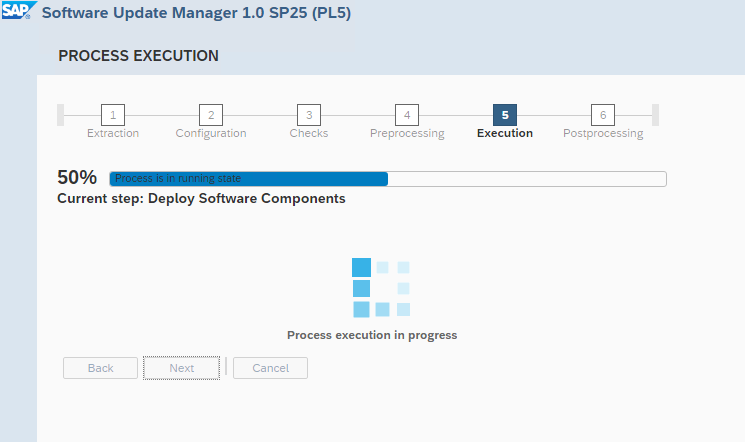Select roadmap step number 3 box

click(x=309, y=114)
